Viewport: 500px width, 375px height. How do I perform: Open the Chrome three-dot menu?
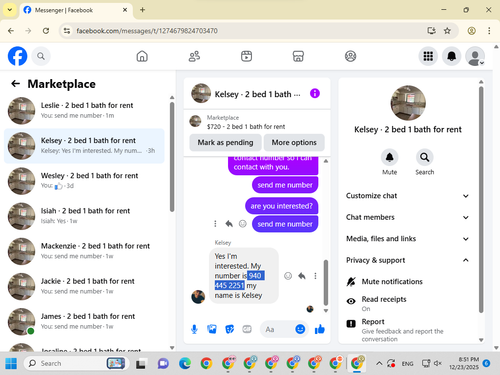click(489, 31)
